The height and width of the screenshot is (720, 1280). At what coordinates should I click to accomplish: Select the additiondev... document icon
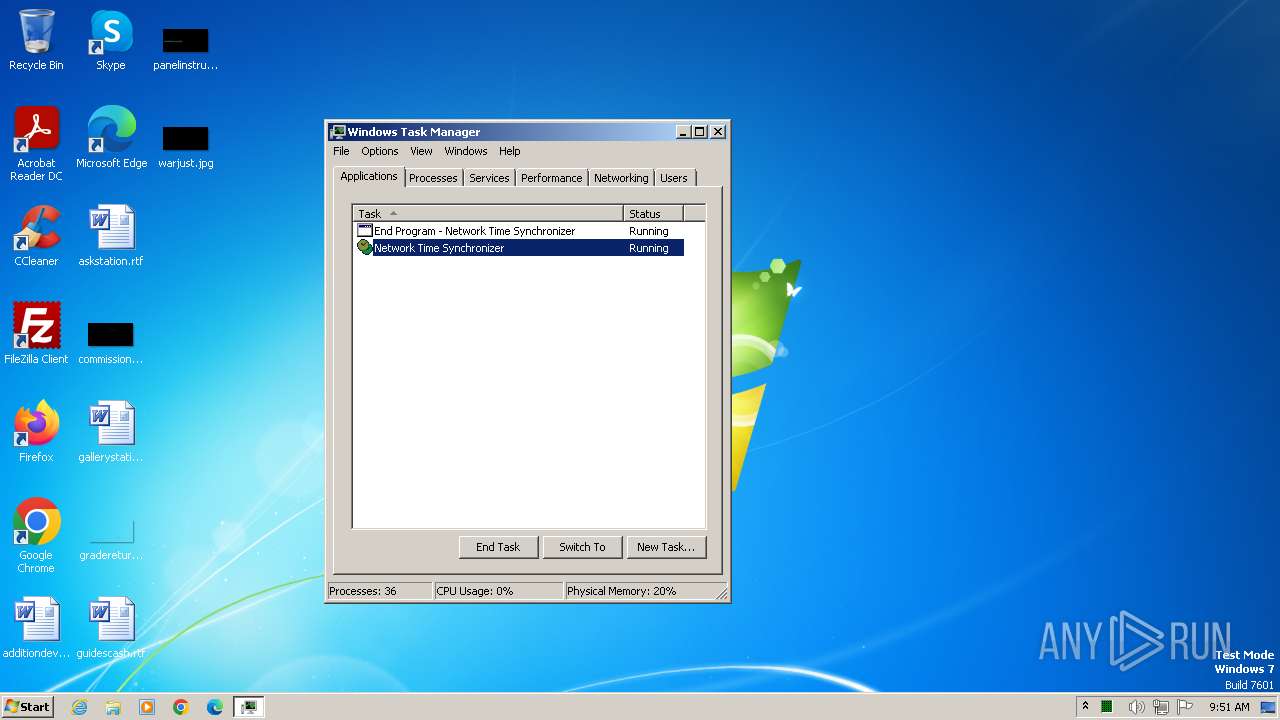point(36,627)
